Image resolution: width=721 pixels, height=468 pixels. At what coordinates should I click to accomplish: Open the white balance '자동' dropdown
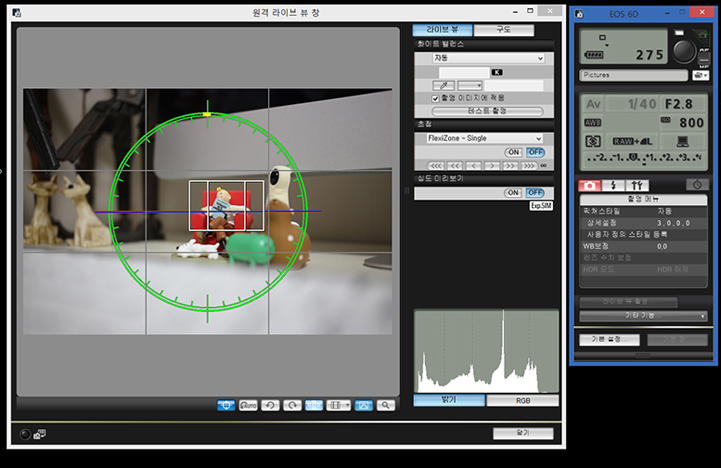[489, 58]
